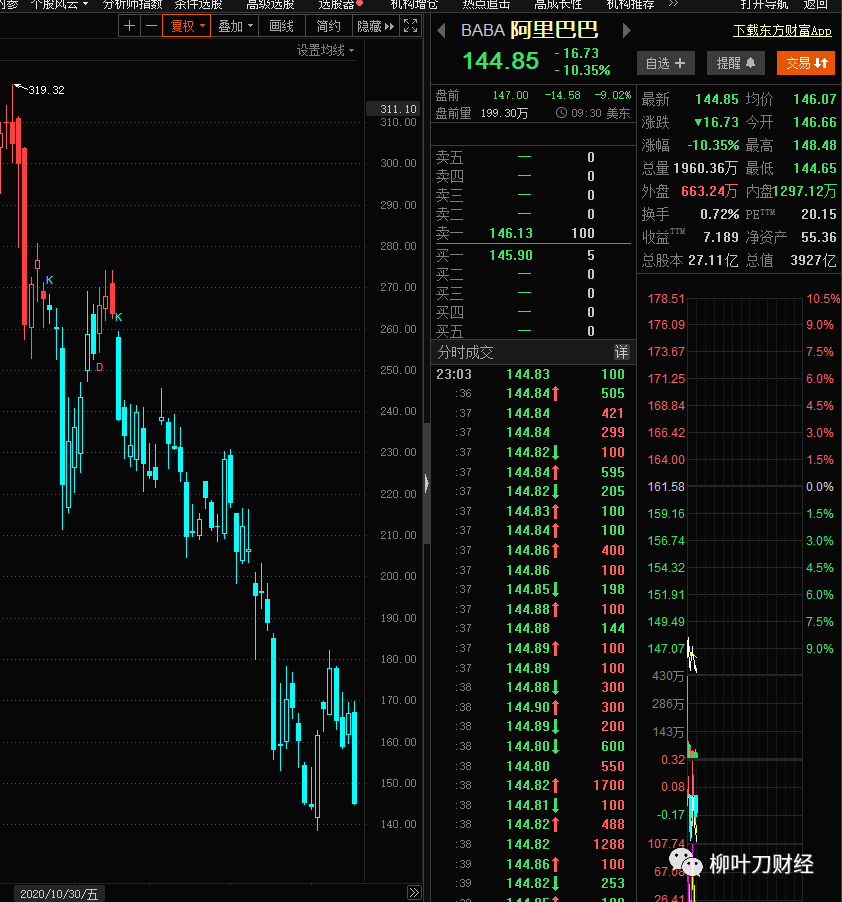Activate the 画线 drawing tool
Screen dimensions: 842x902
281,26
